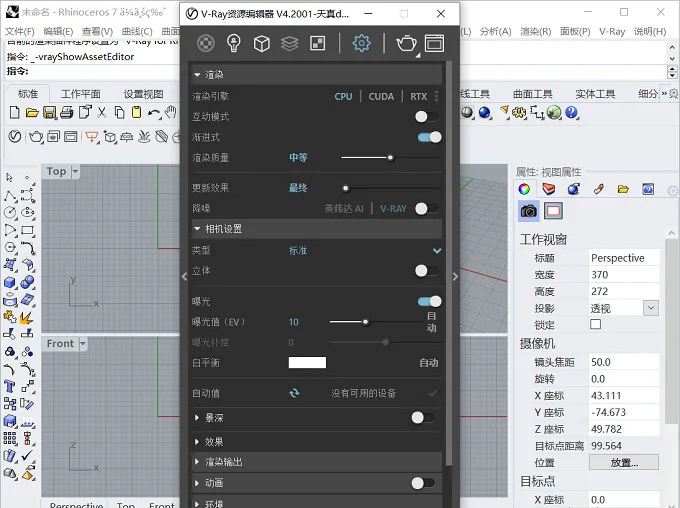
Task: Select the CPU render engine
Action: click(x=343, y=96)
